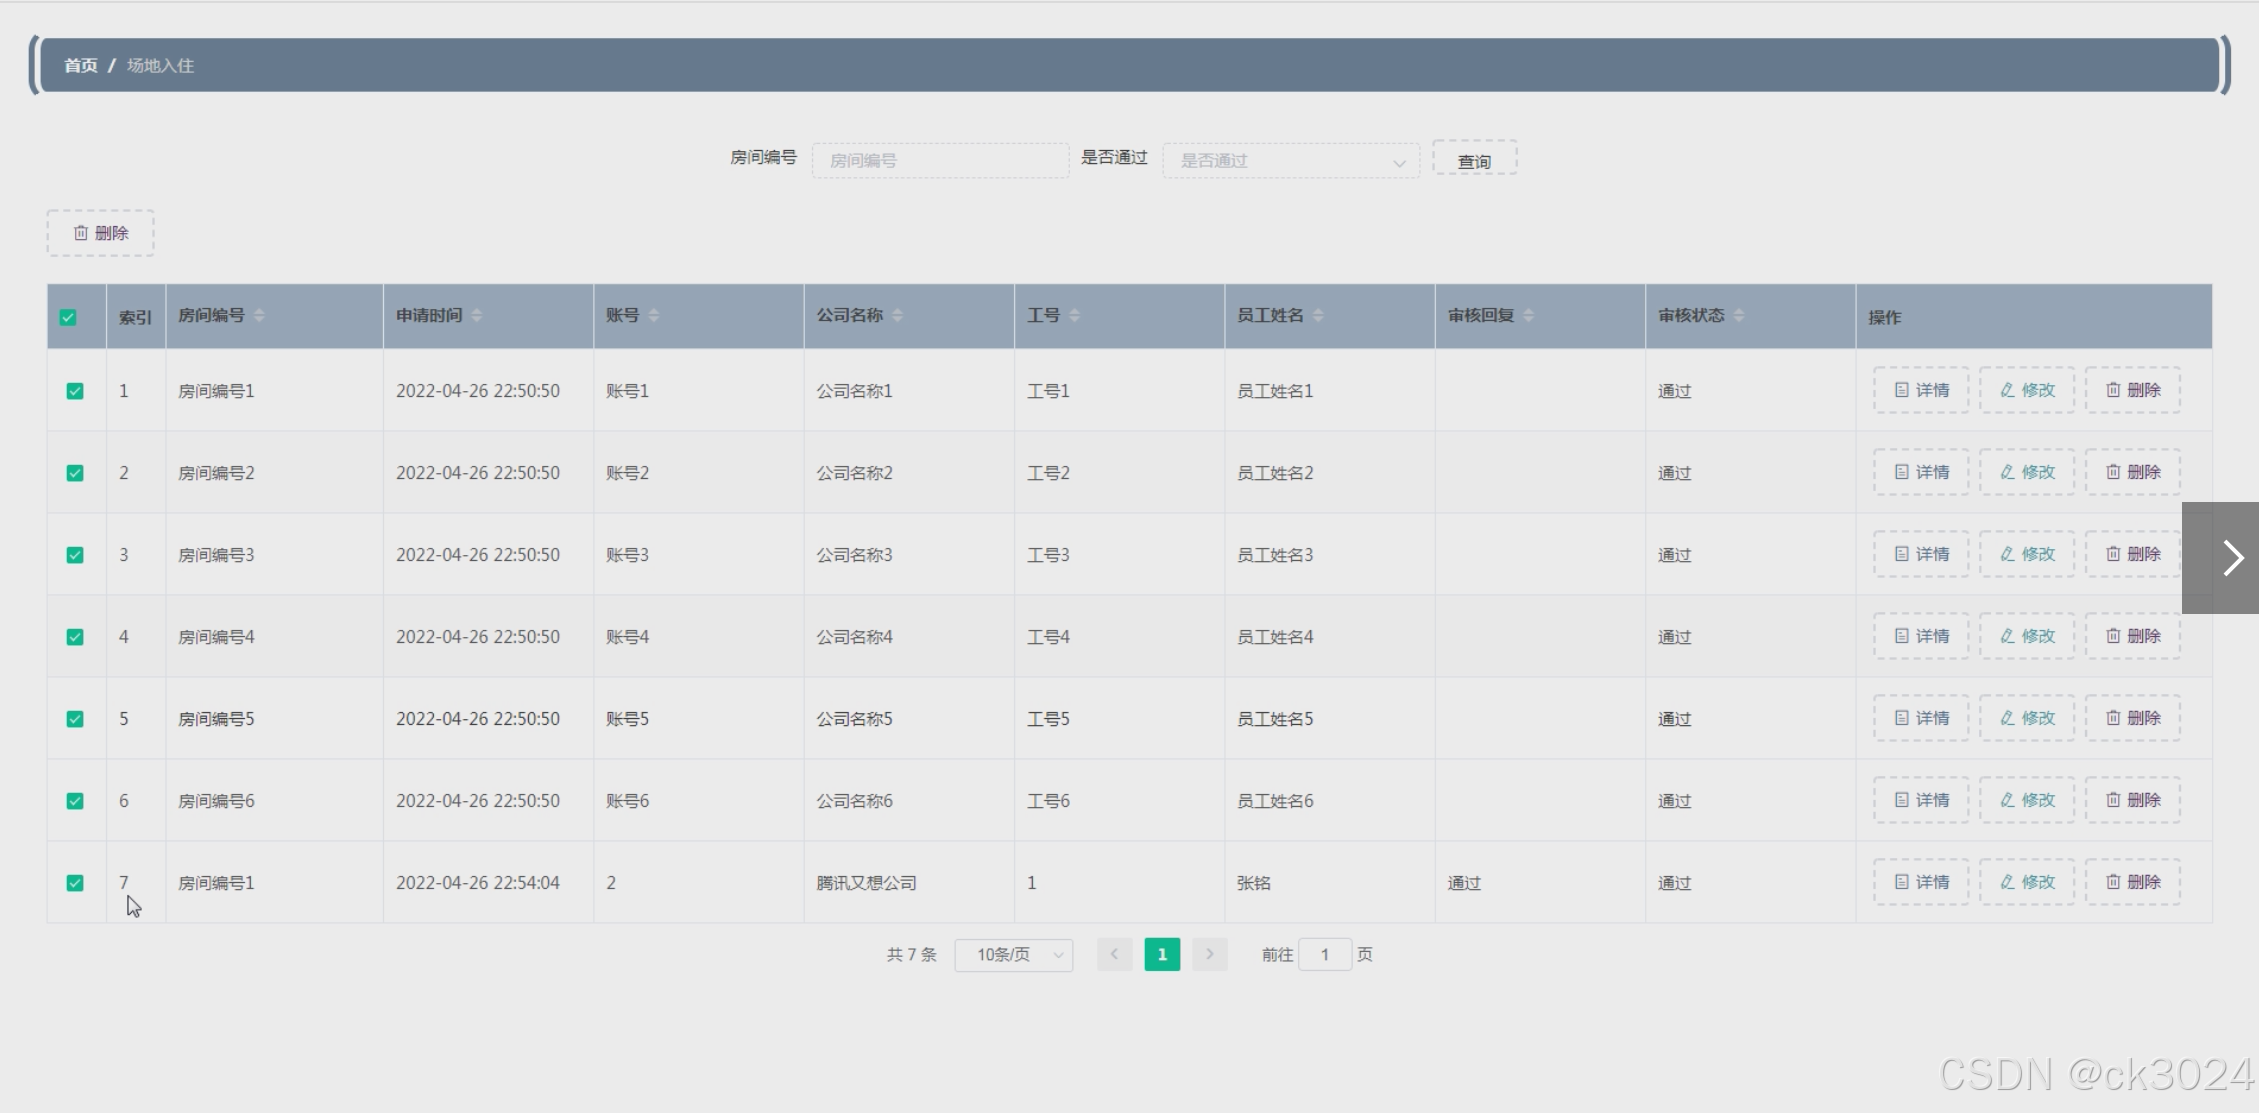Uncheck the select-all checkbox in table header
This screenshot has height=1113, width=2259.
(70, 316)
